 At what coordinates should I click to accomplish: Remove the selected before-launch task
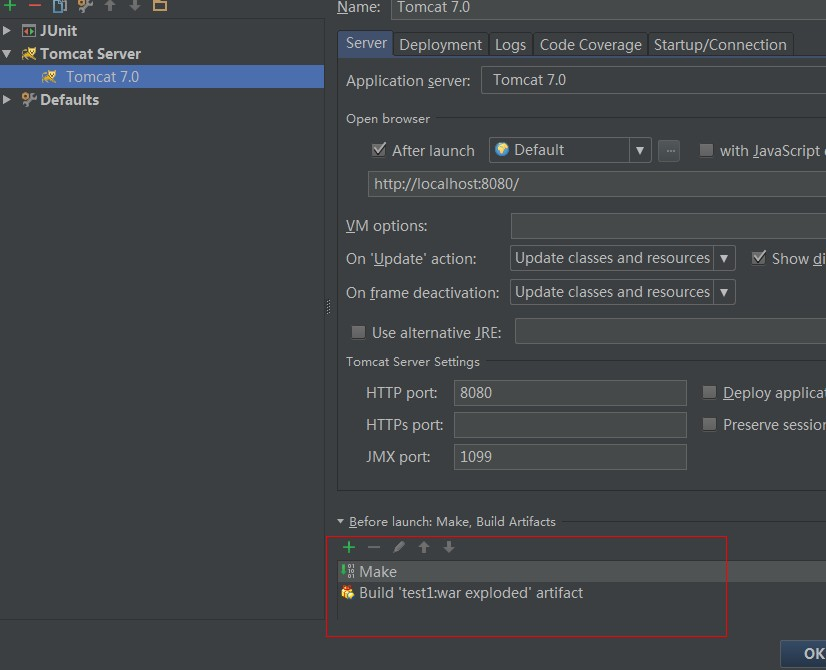click(x=374, y=547)
